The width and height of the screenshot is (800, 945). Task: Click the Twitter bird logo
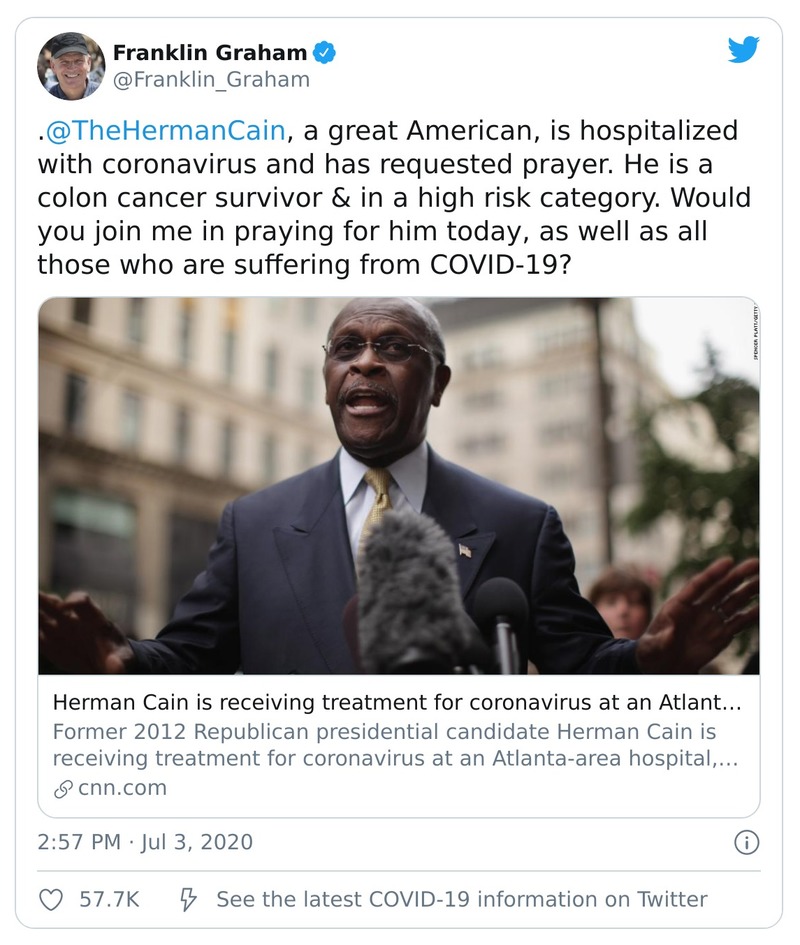point(742,51)
